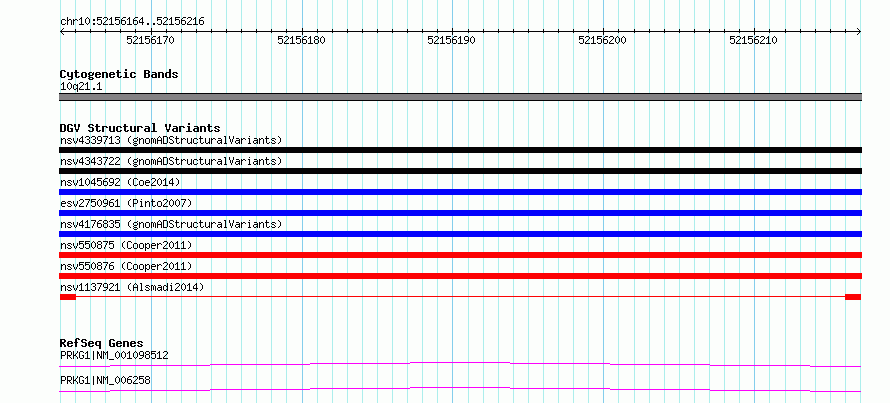Open gene label PRKG1|NM_006258

[x=105, y=380]
